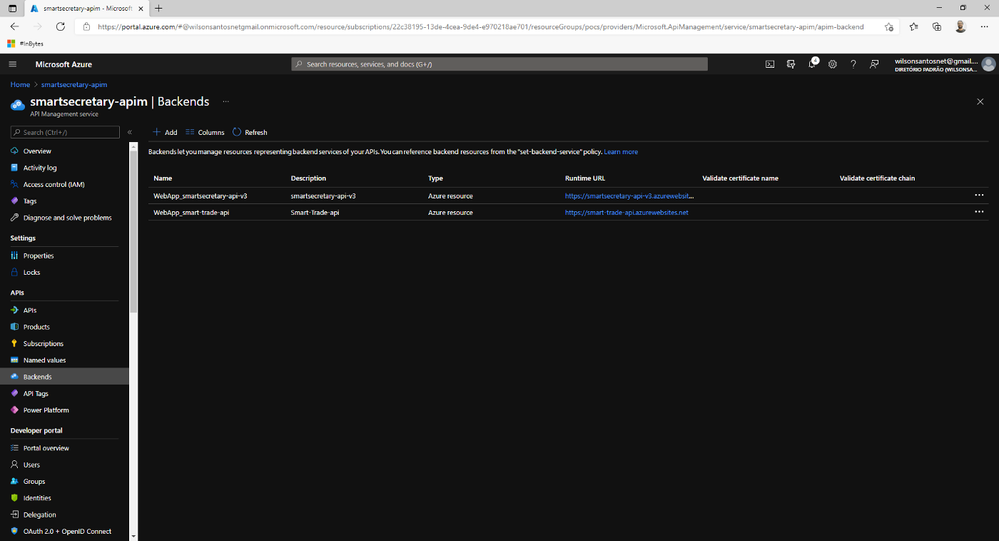Click the Name column header

tap(162, 178)
